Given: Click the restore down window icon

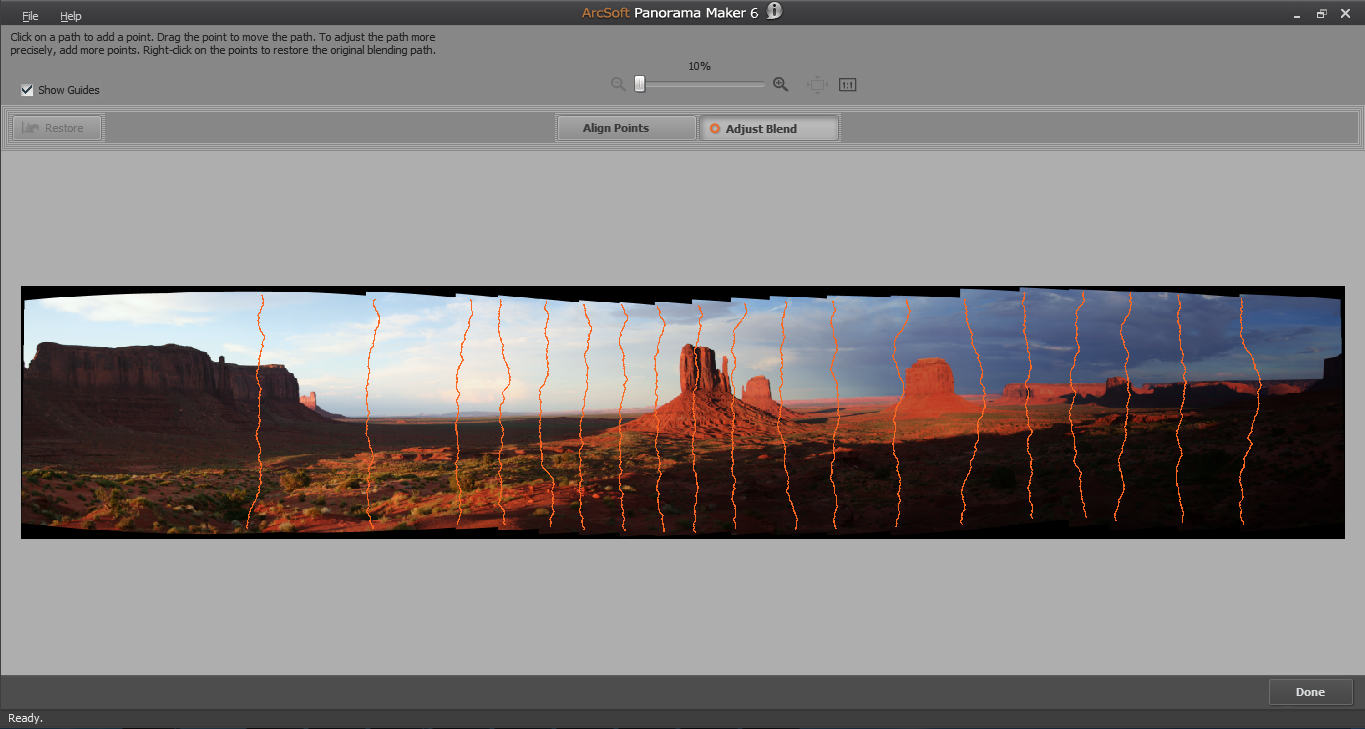Looking at the screenshot, I should pyautogui.click(x=1321, y=14).
